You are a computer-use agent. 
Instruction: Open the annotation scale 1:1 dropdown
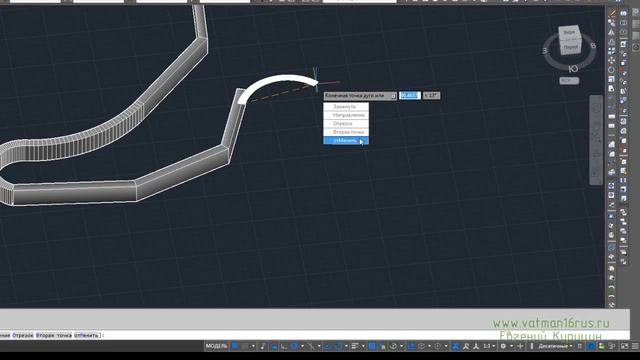click(x=489, y=346)
